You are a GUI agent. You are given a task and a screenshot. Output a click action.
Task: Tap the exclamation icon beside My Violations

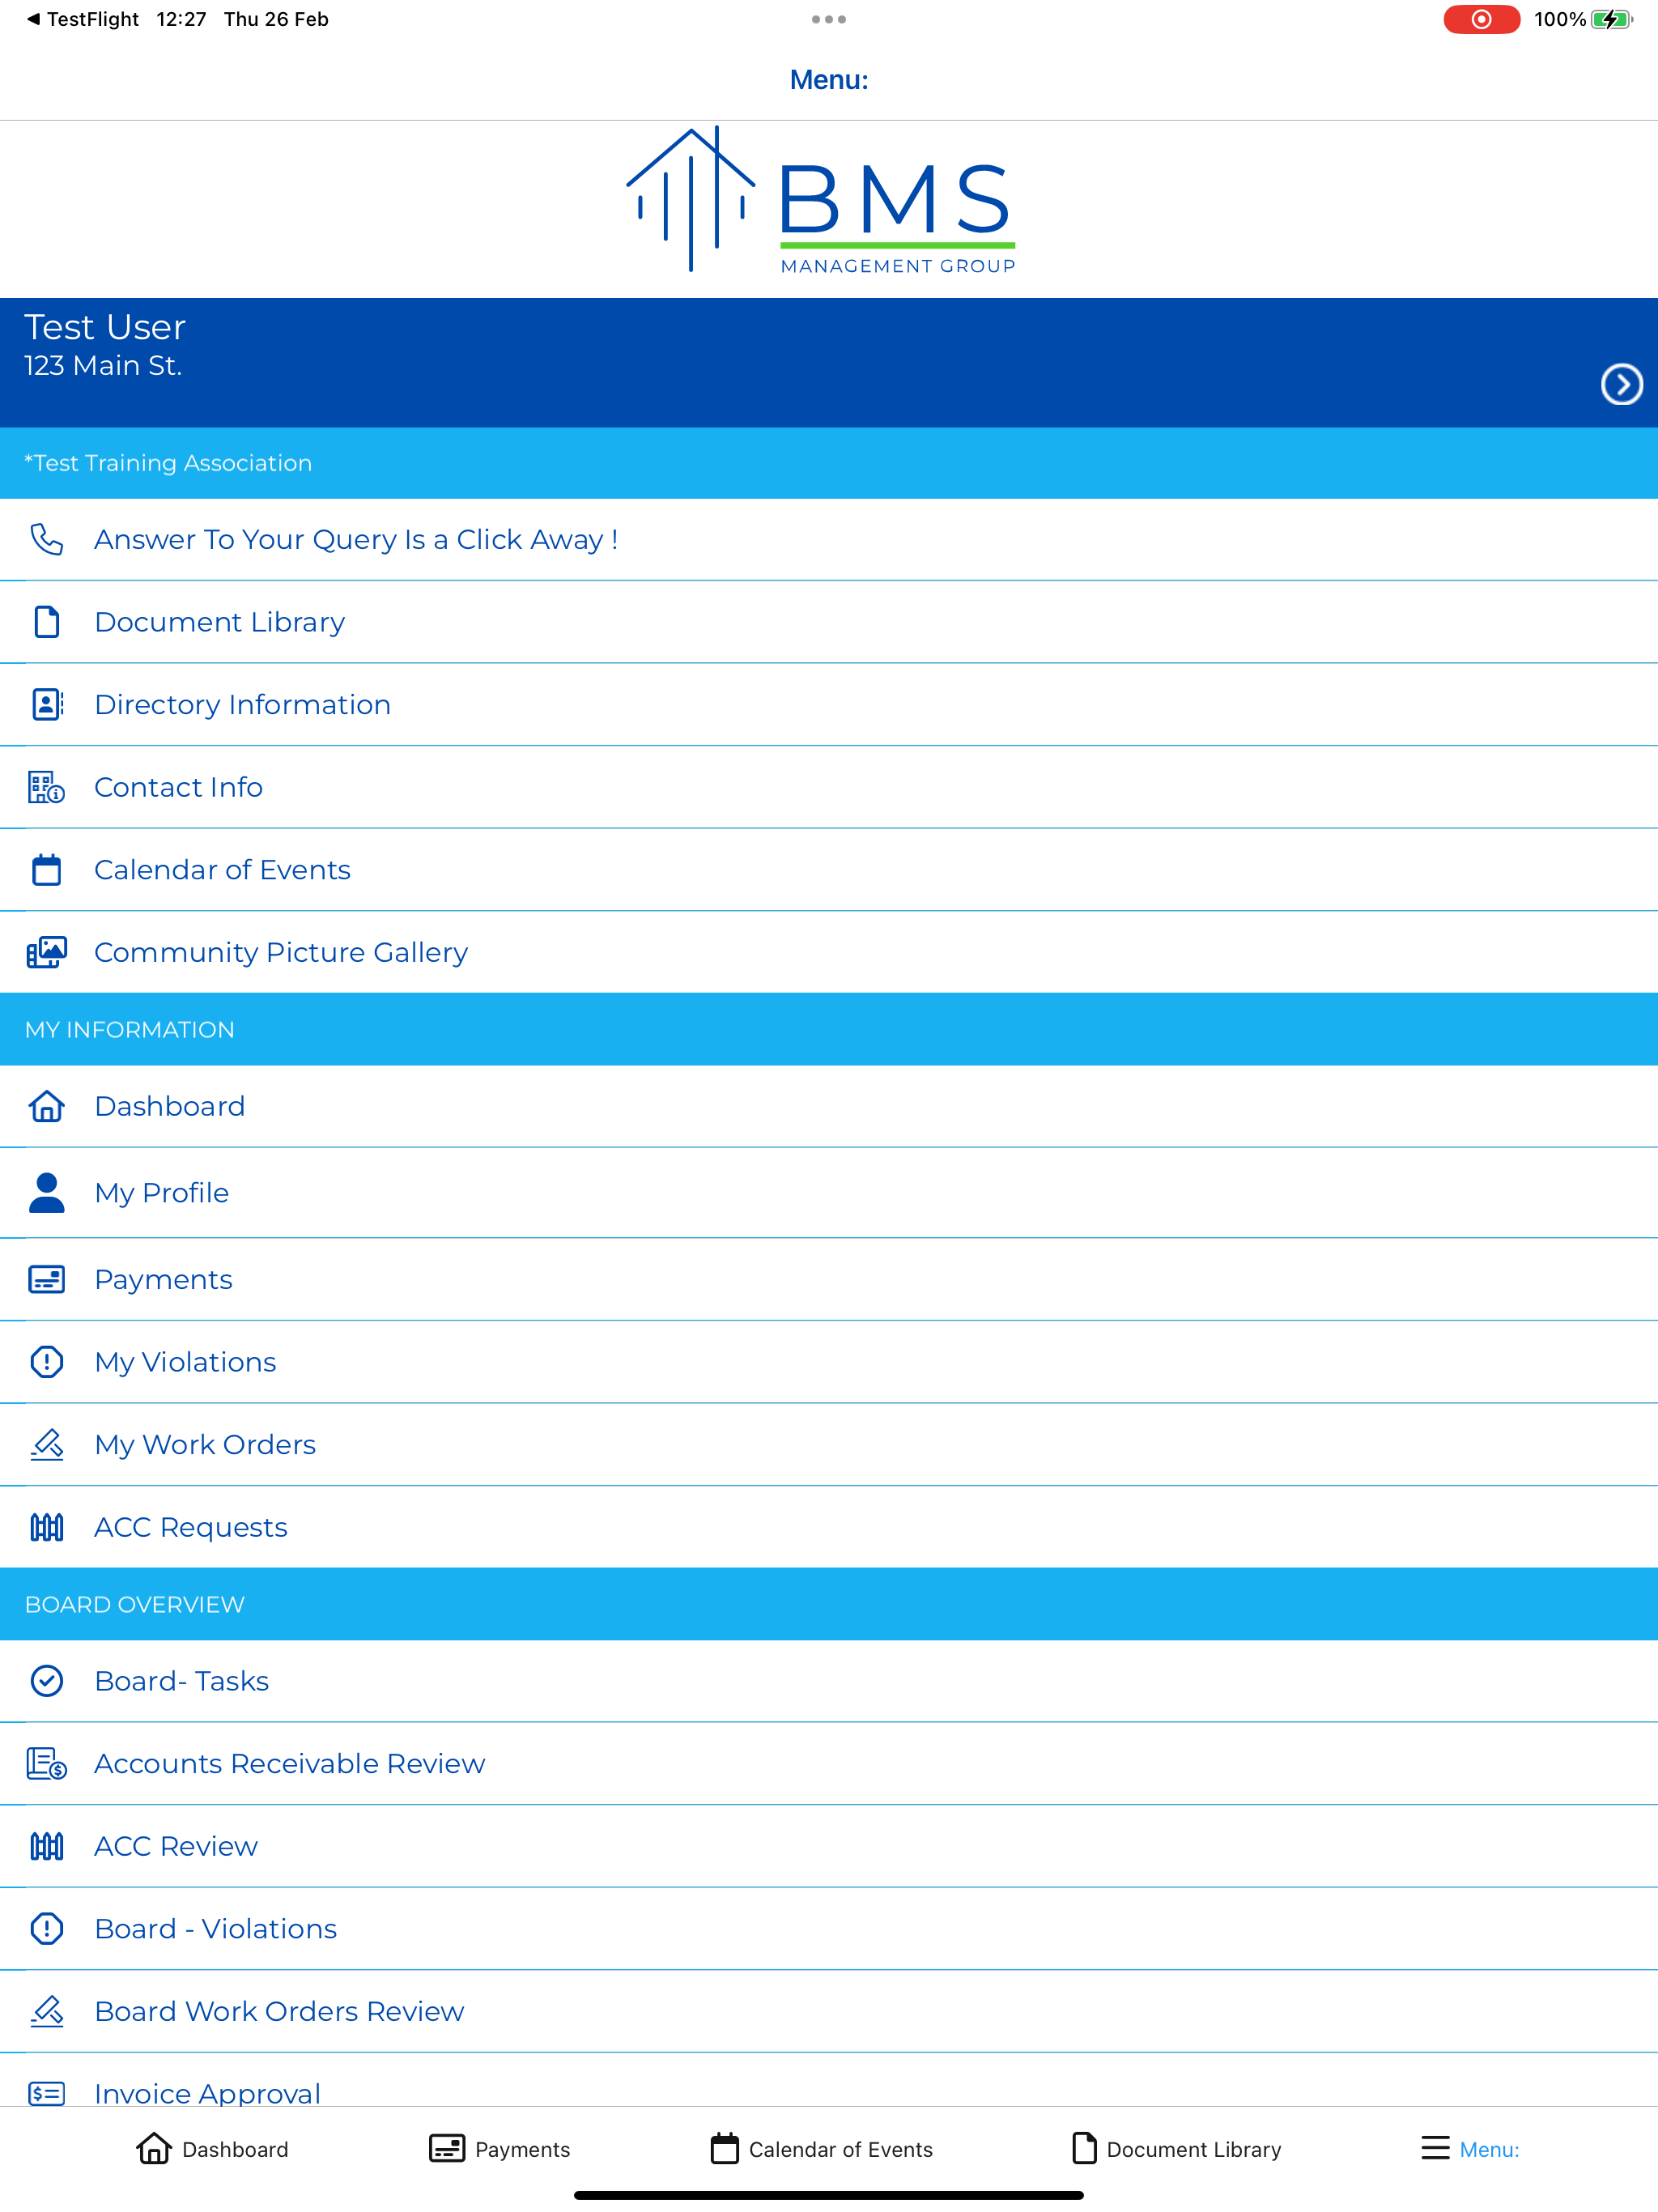coord(46,1361)
